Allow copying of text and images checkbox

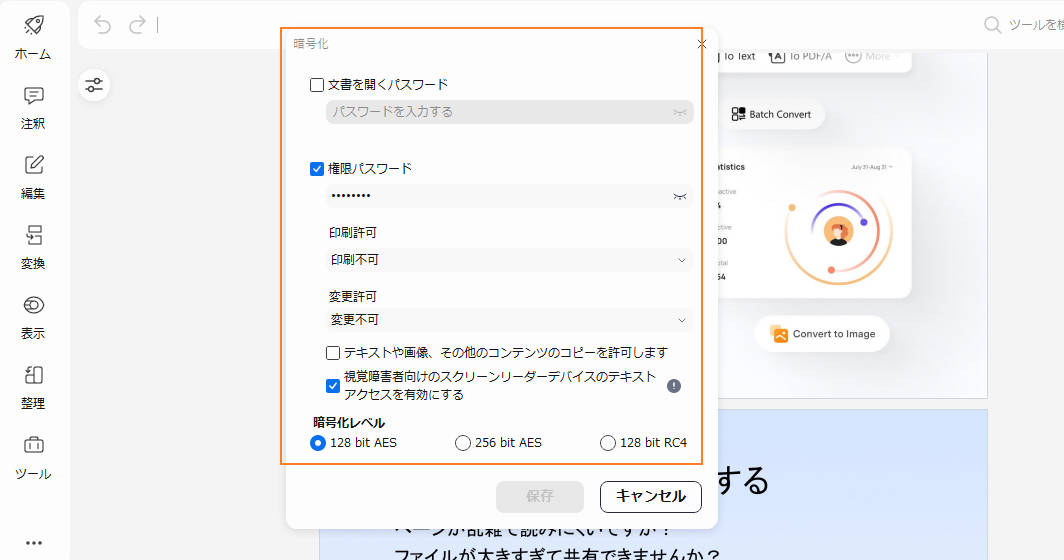(x=332, y=353)
